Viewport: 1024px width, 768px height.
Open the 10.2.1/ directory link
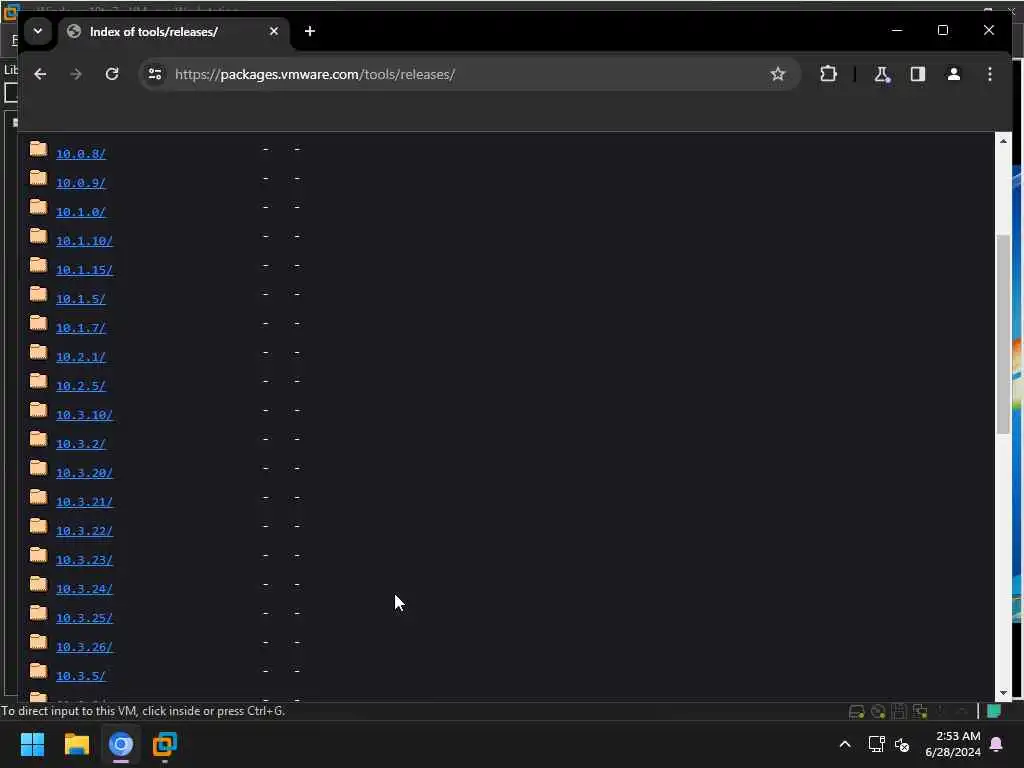click(80, 357)
